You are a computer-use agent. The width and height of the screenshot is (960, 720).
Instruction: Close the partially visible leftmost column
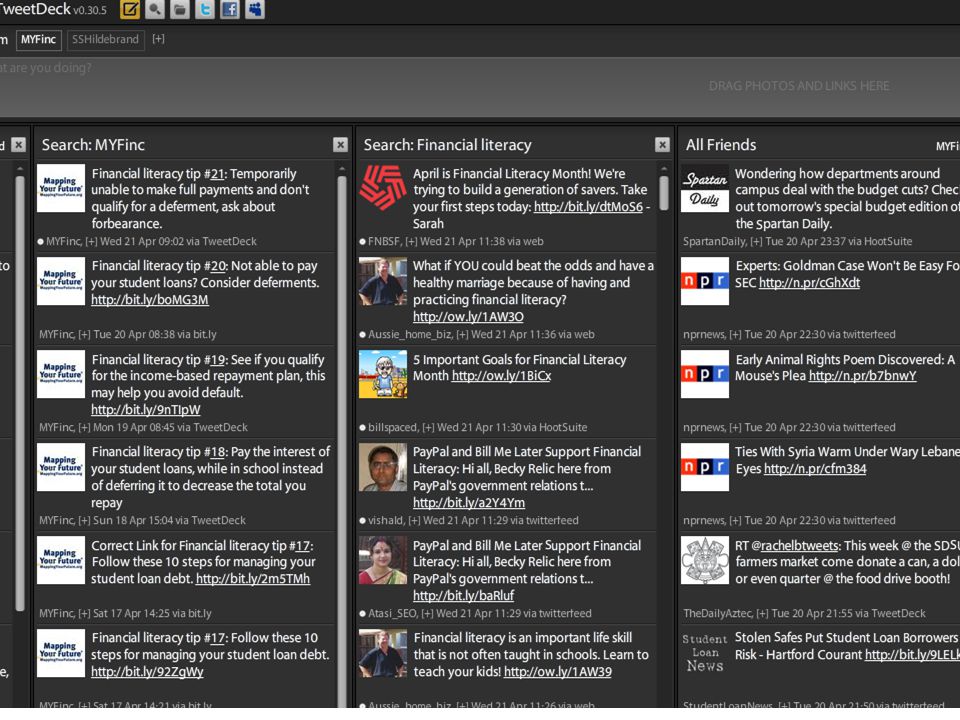[x=19, y=144]
